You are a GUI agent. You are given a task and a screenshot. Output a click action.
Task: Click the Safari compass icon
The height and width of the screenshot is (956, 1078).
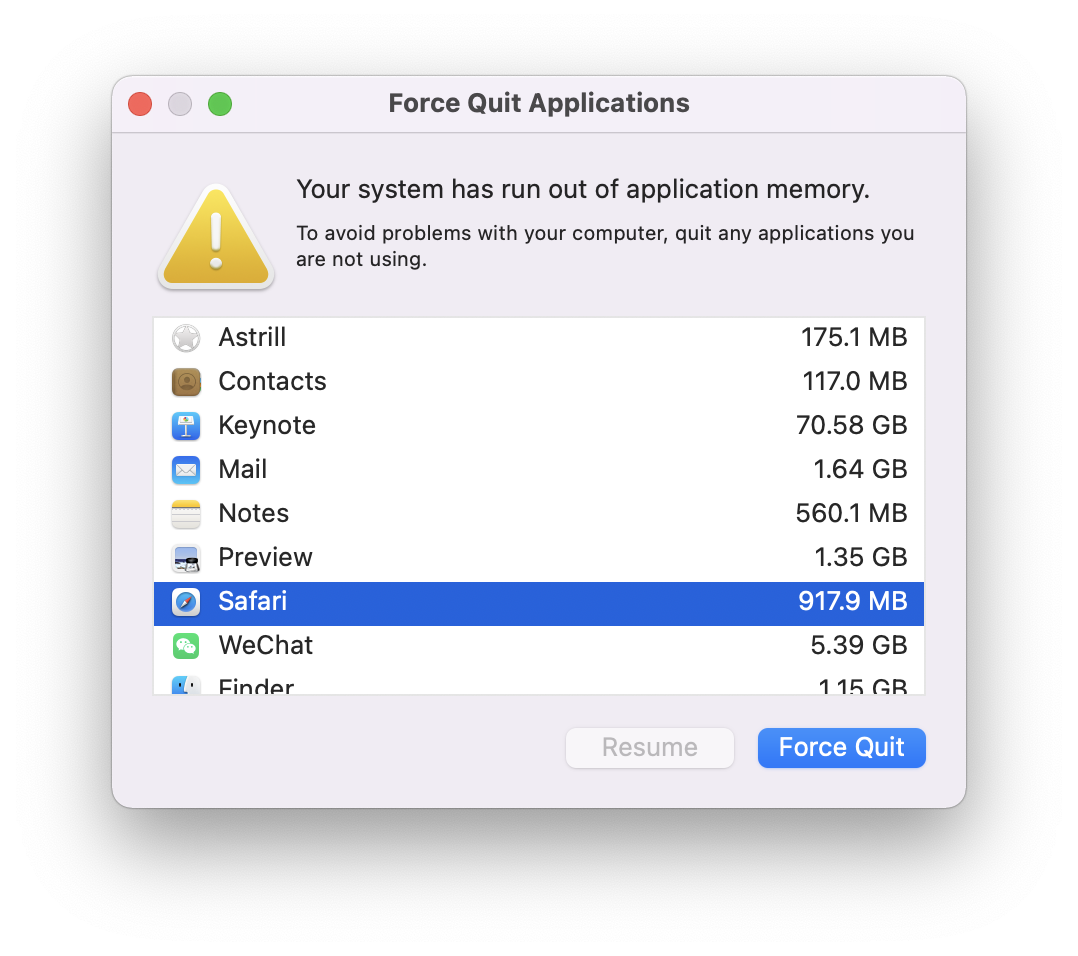point(186,602)
